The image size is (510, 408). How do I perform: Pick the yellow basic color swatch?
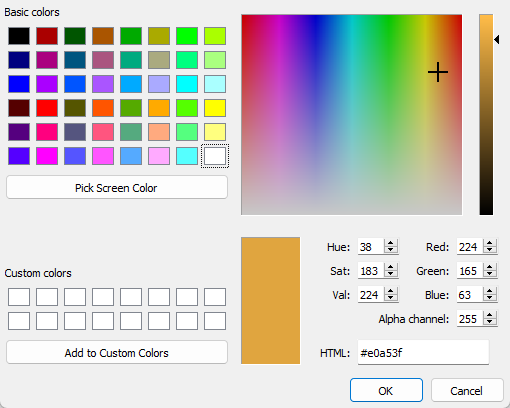215,108
